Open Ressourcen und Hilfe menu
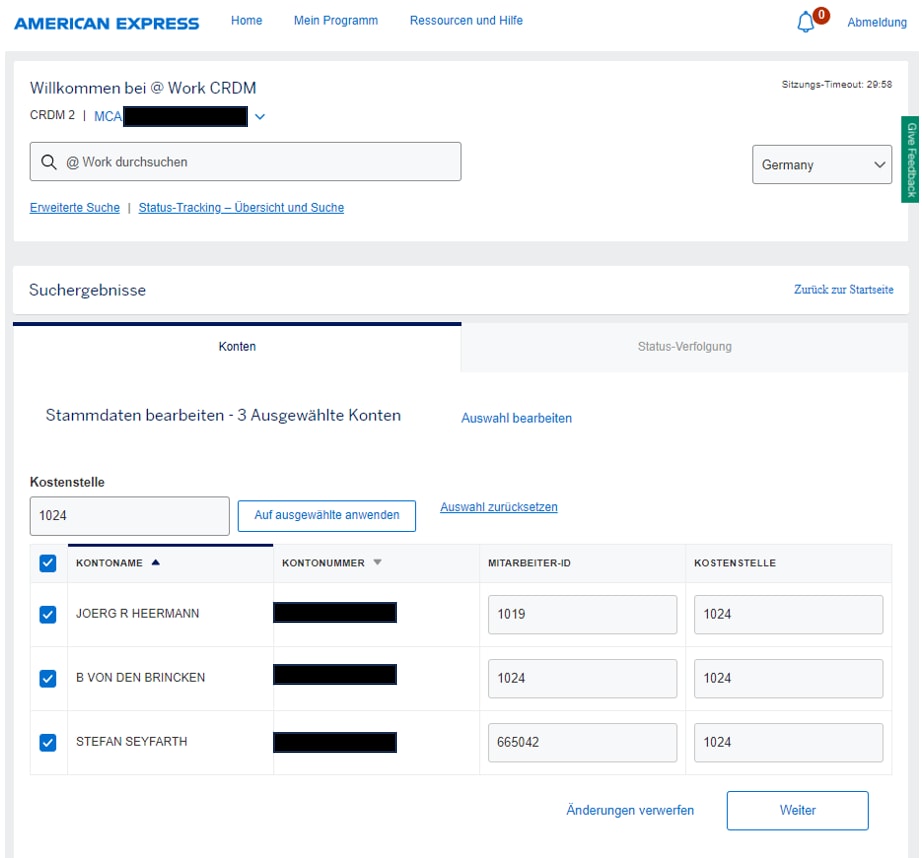 (466, 21)
